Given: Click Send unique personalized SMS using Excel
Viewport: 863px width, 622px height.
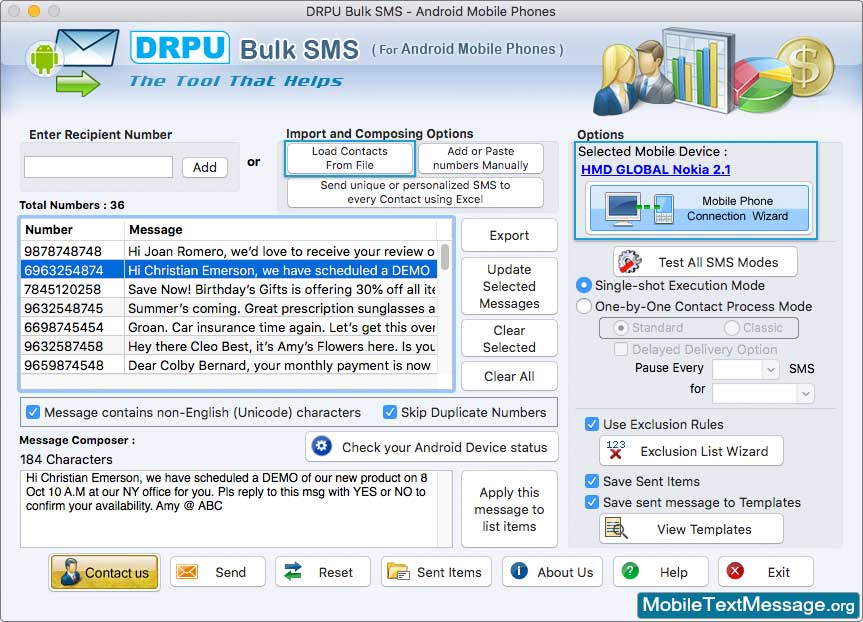Looking at the screenshot, I should click(x=415, y=192).
